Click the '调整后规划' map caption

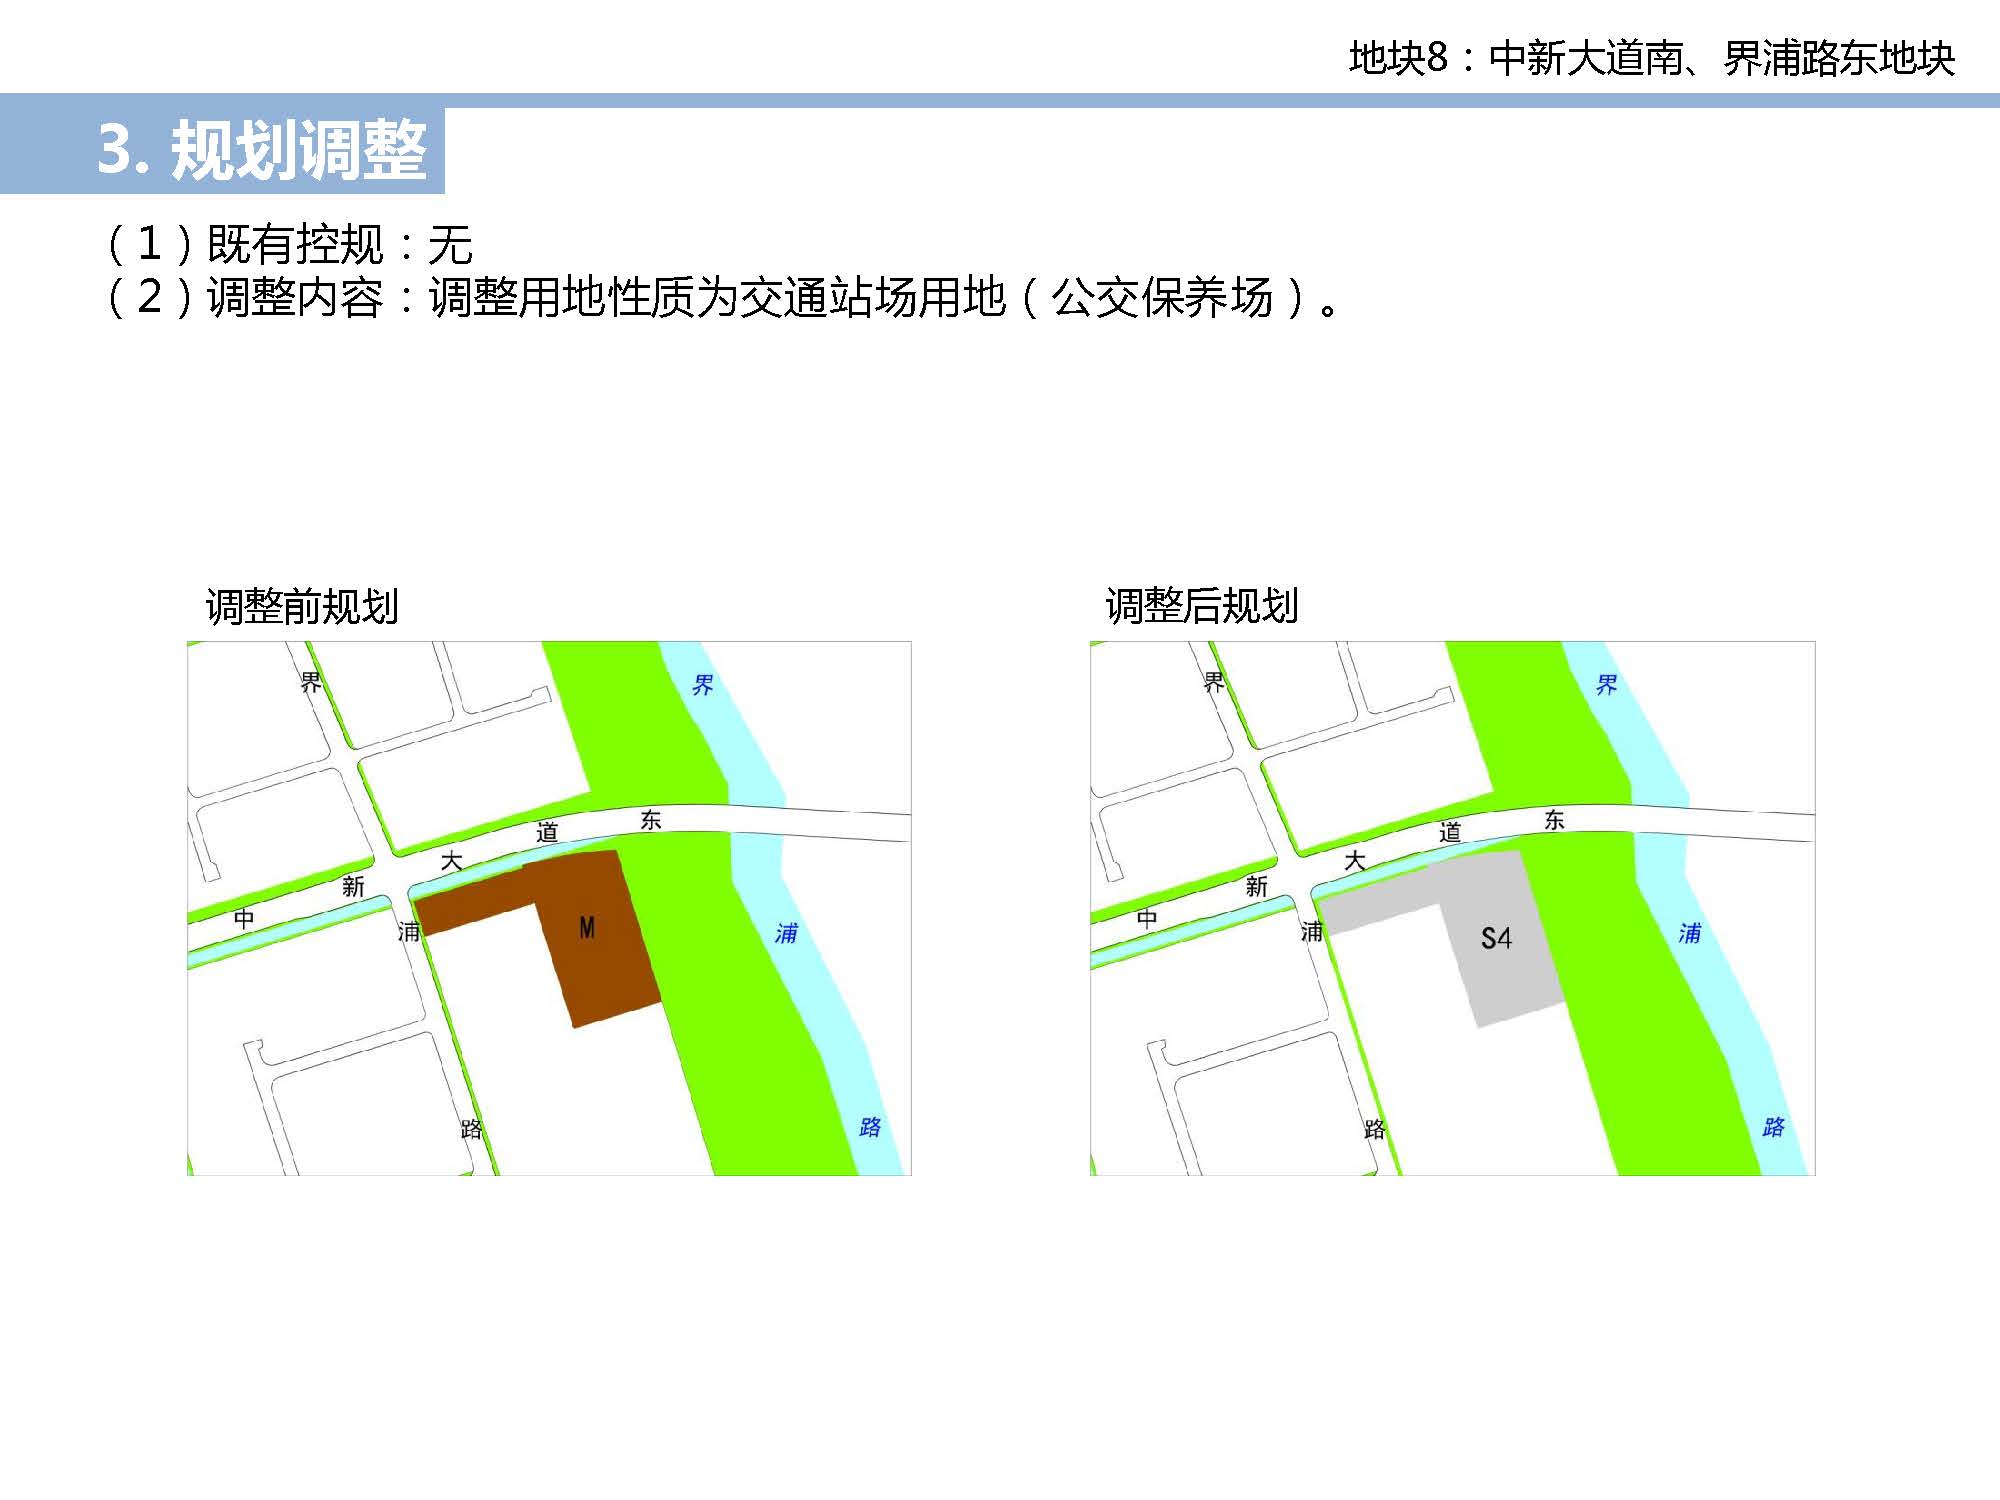point(1202,607)
